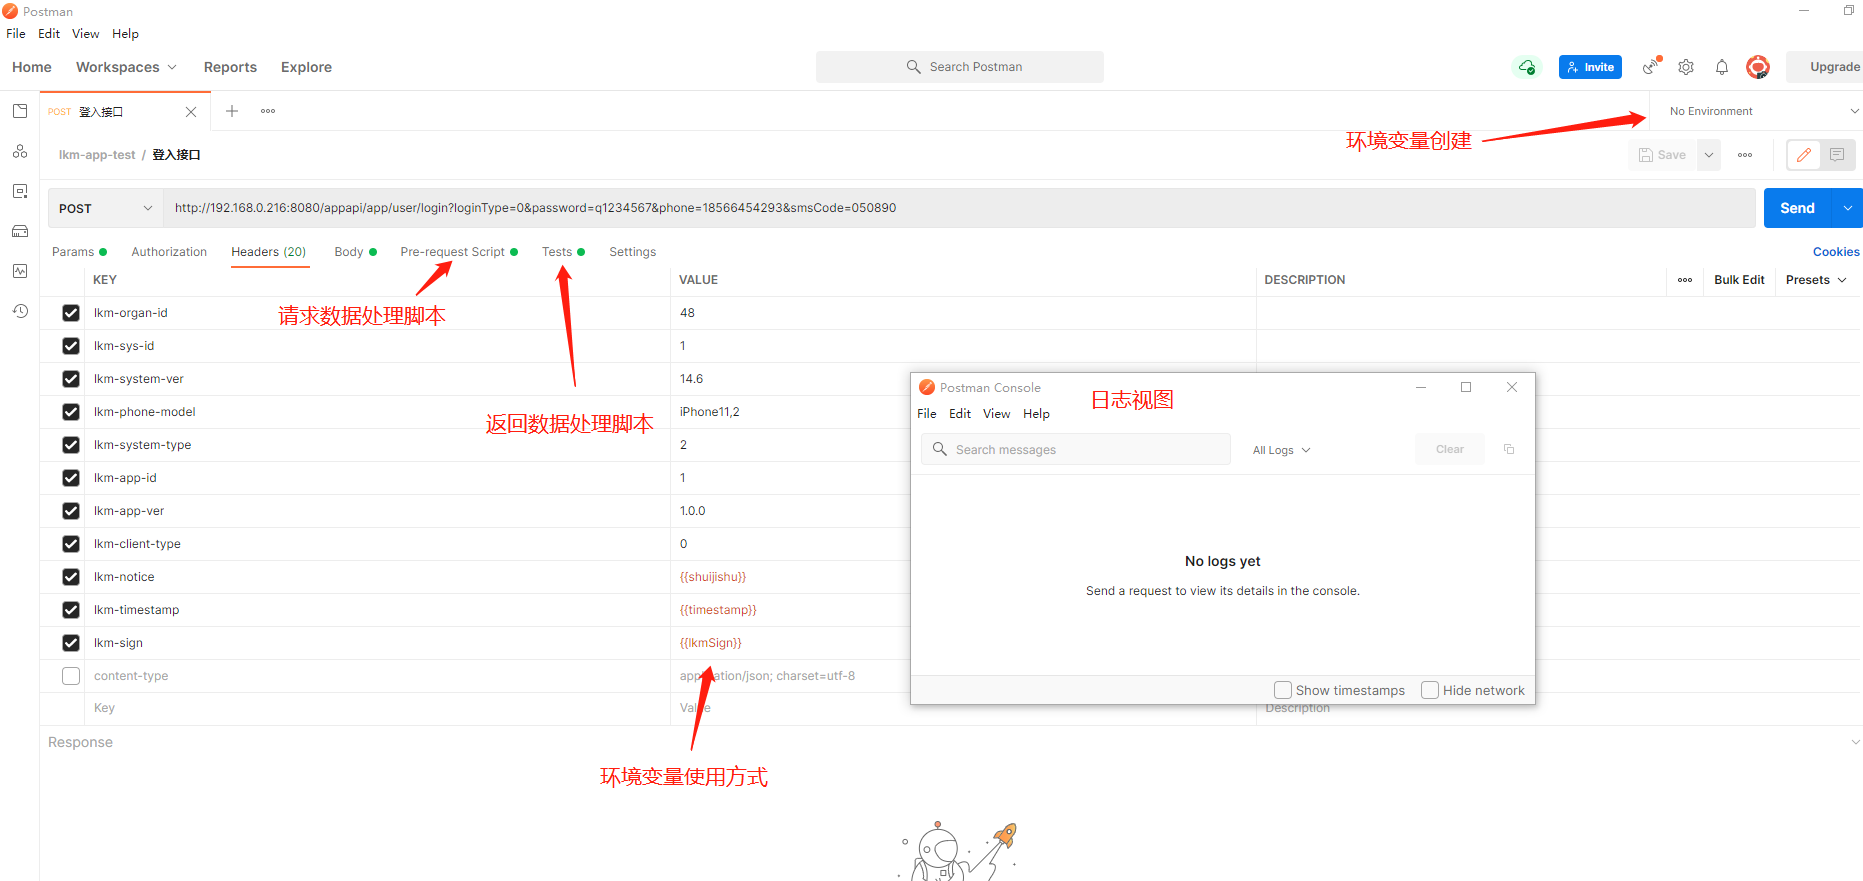The width and height of the screenshot is (1863, 881).
Task: Open History sidebar icon
Action: pyautogui.click(x=20, y=311)
